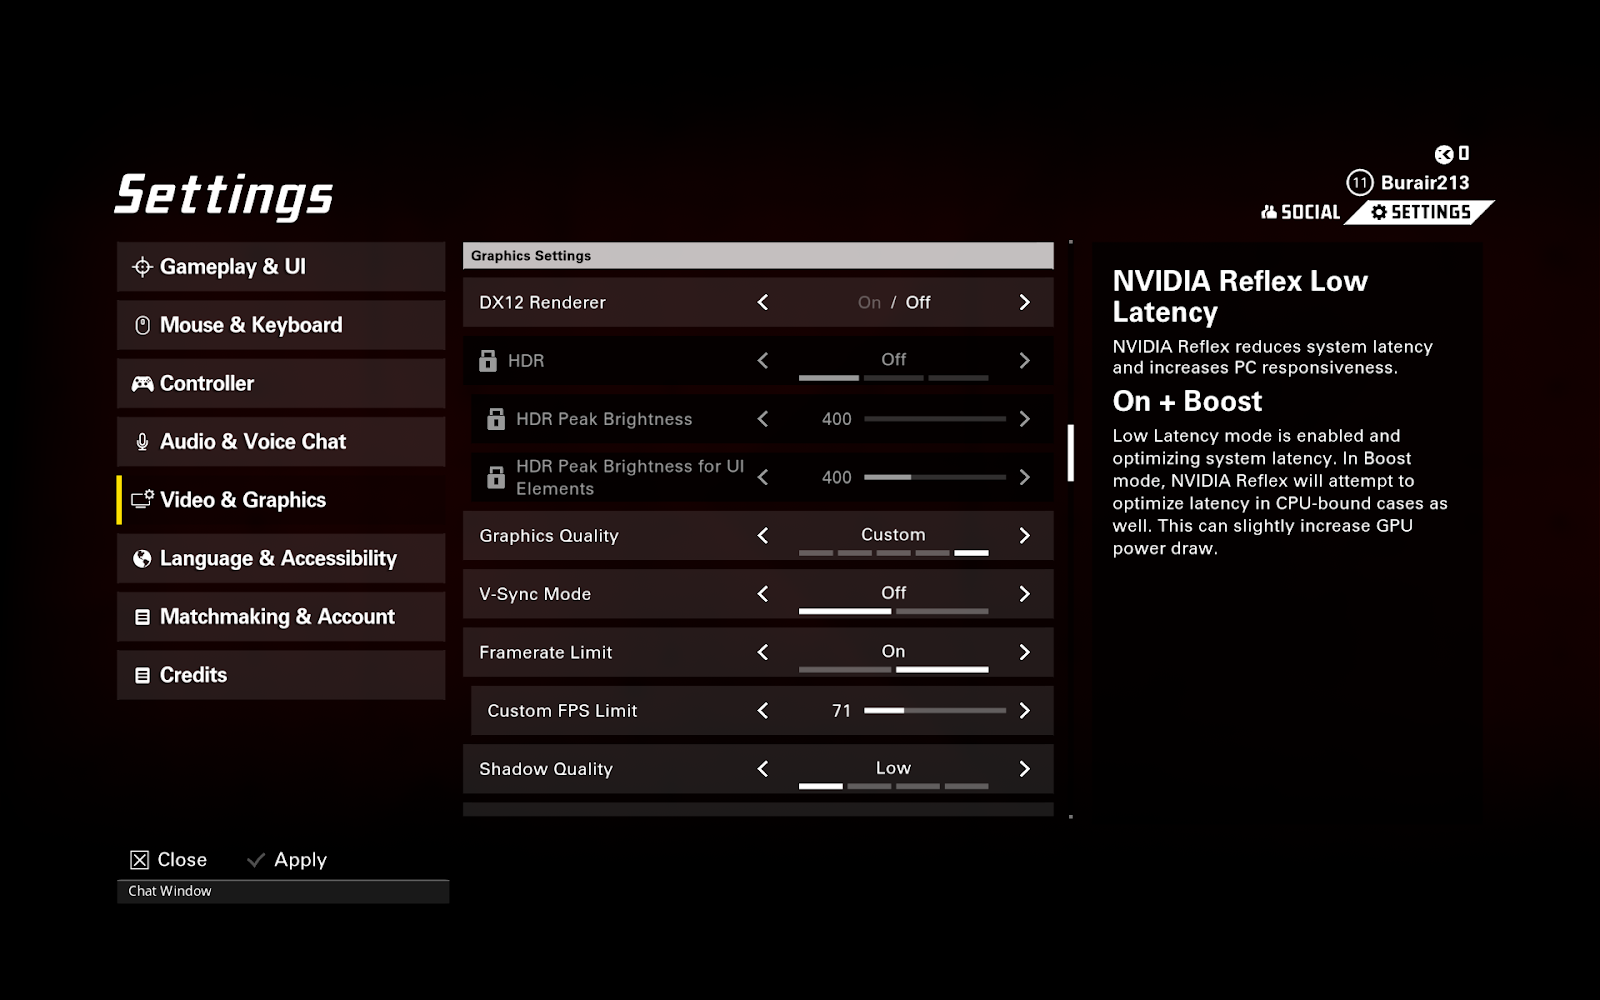Viewport: 1600px width, 1000px height.
Task: Apply the settings changes
Action: (x=287, y=860)
